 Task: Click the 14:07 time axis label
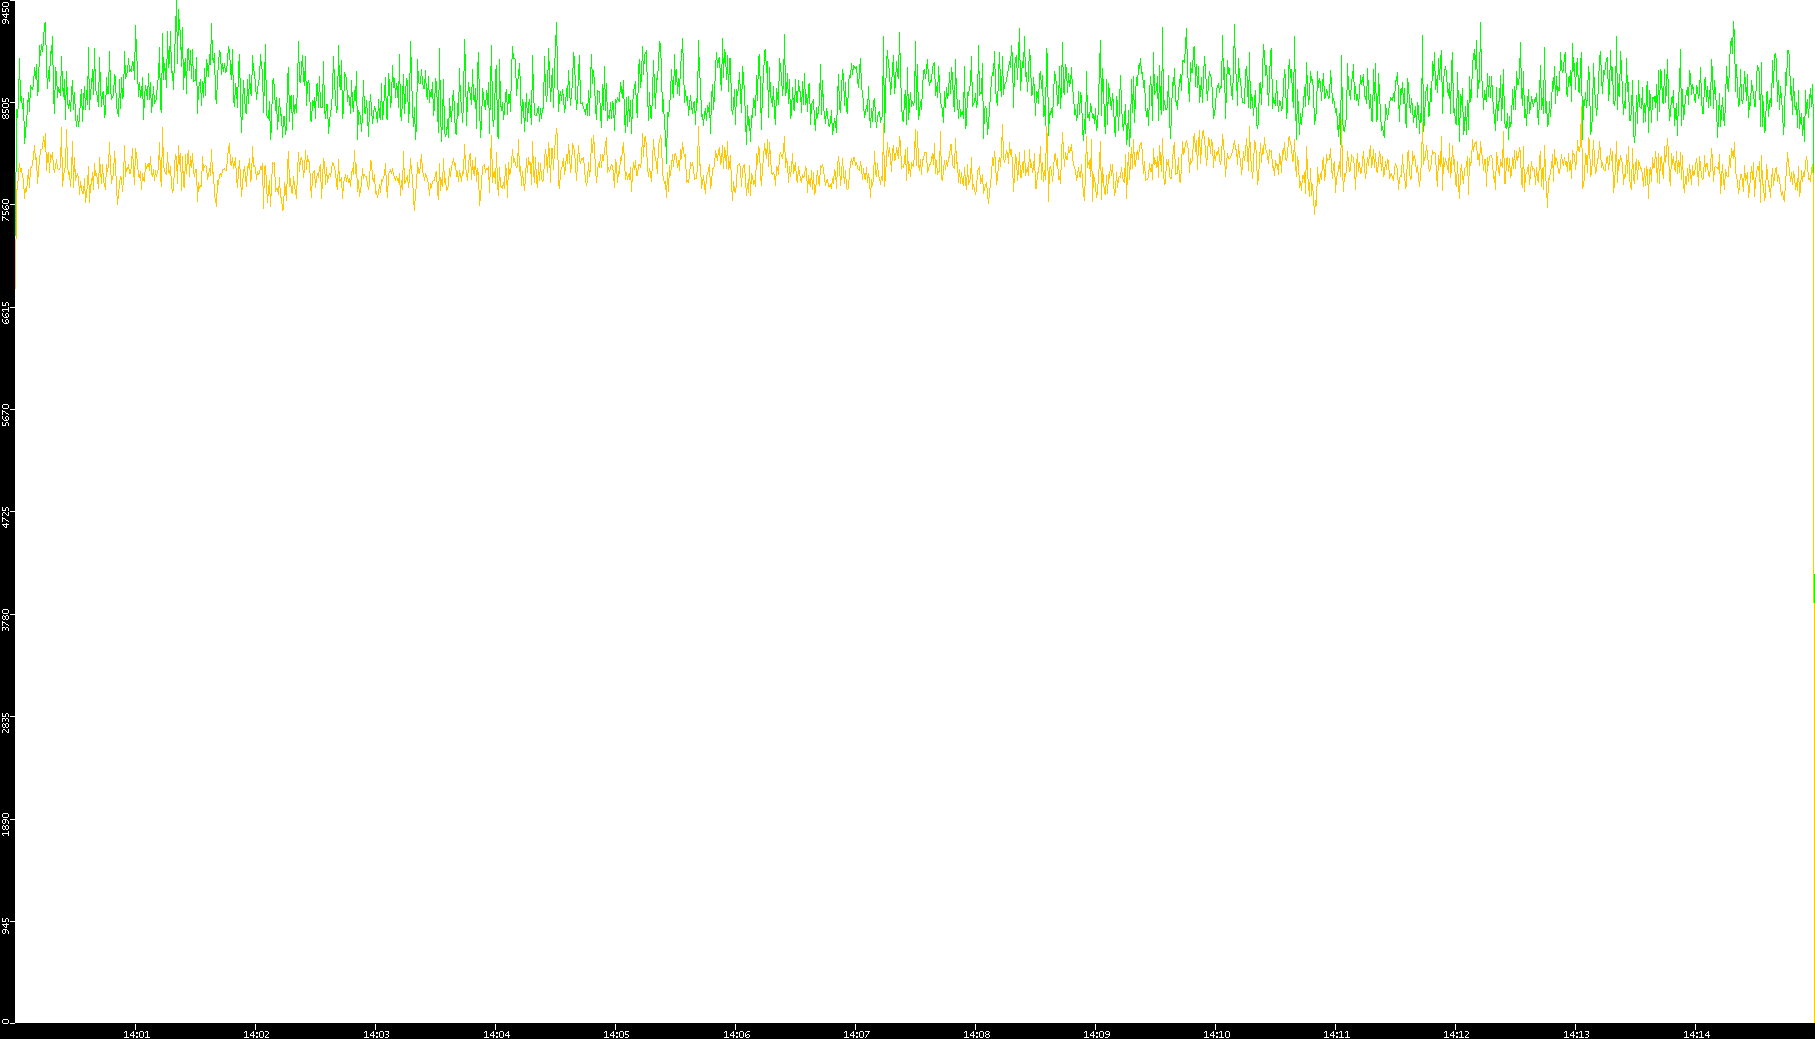856,1033
